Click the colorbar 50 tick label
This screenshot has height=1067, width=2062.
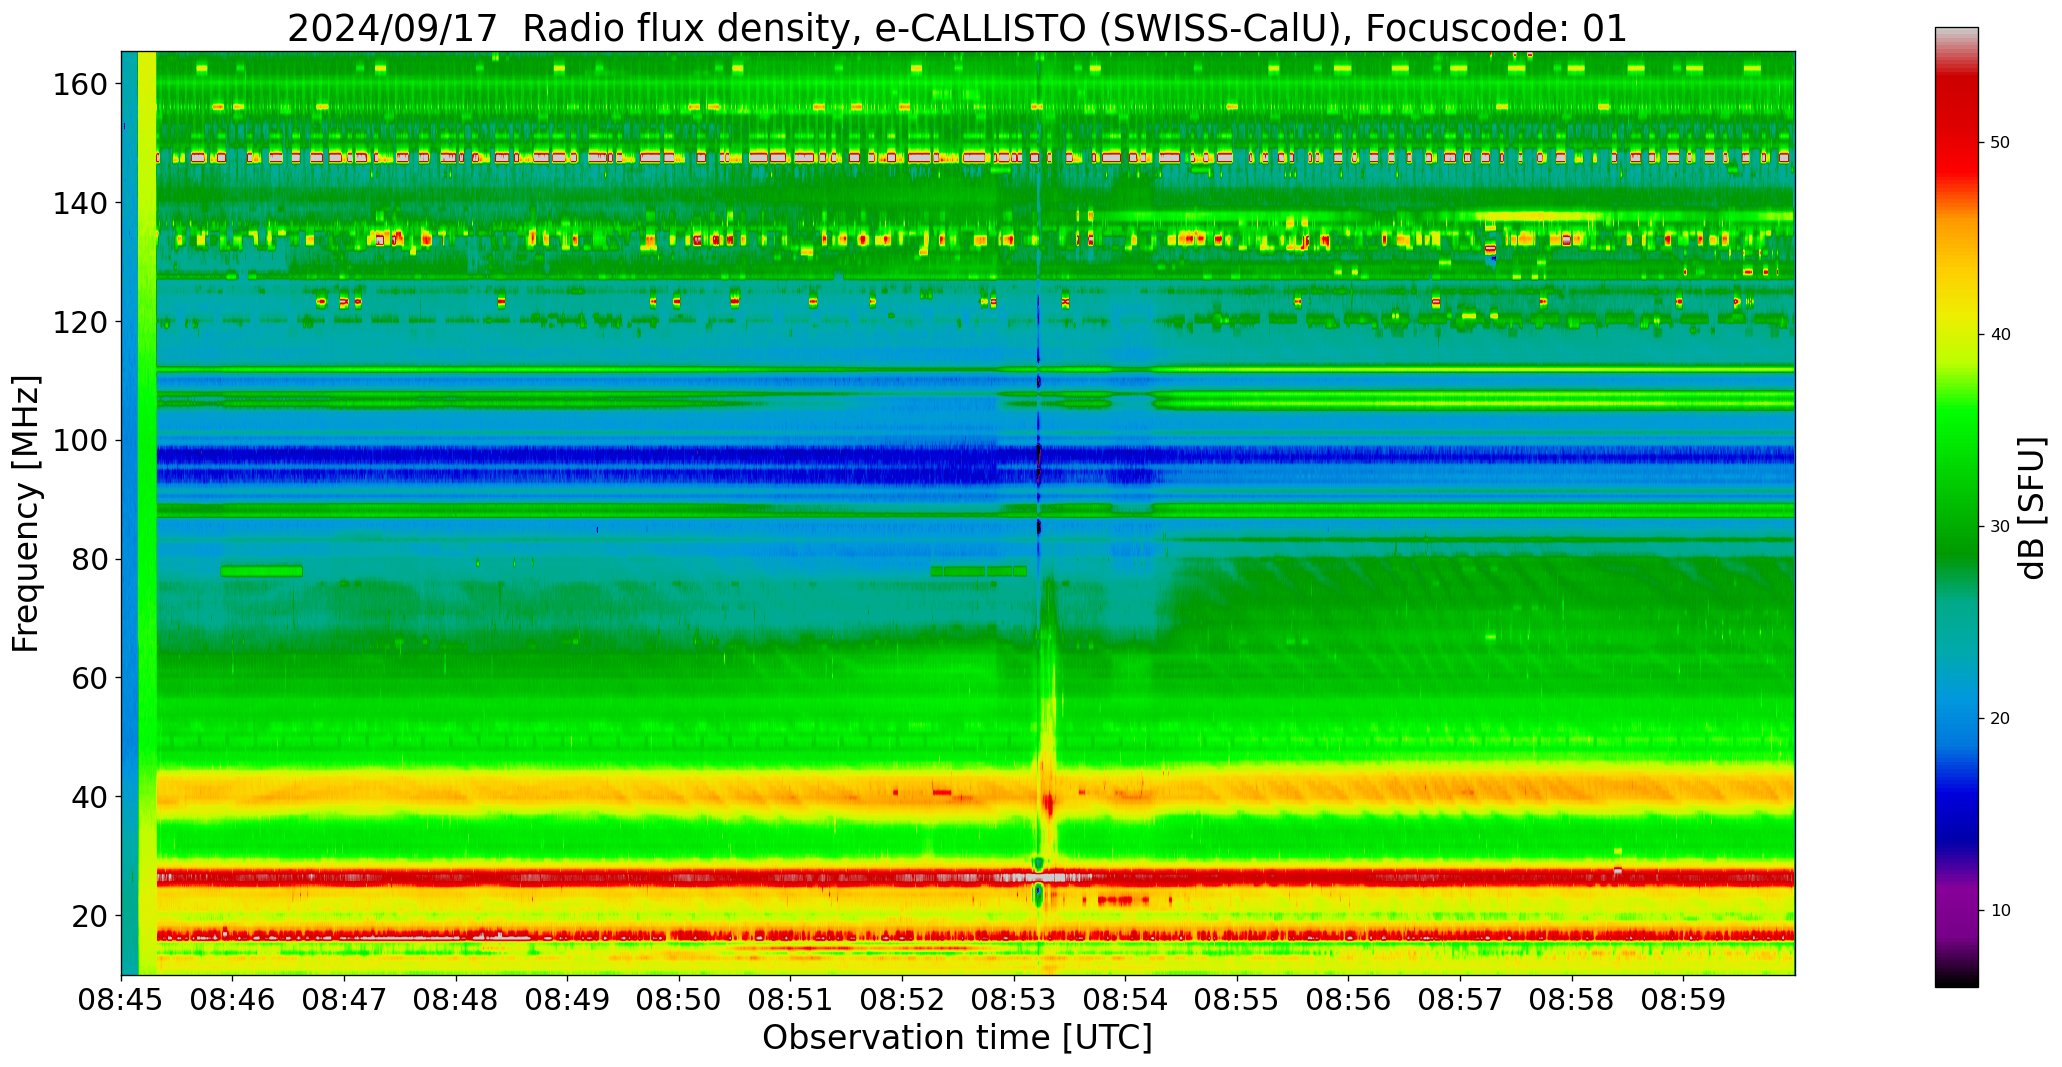tap(1999, 143)
